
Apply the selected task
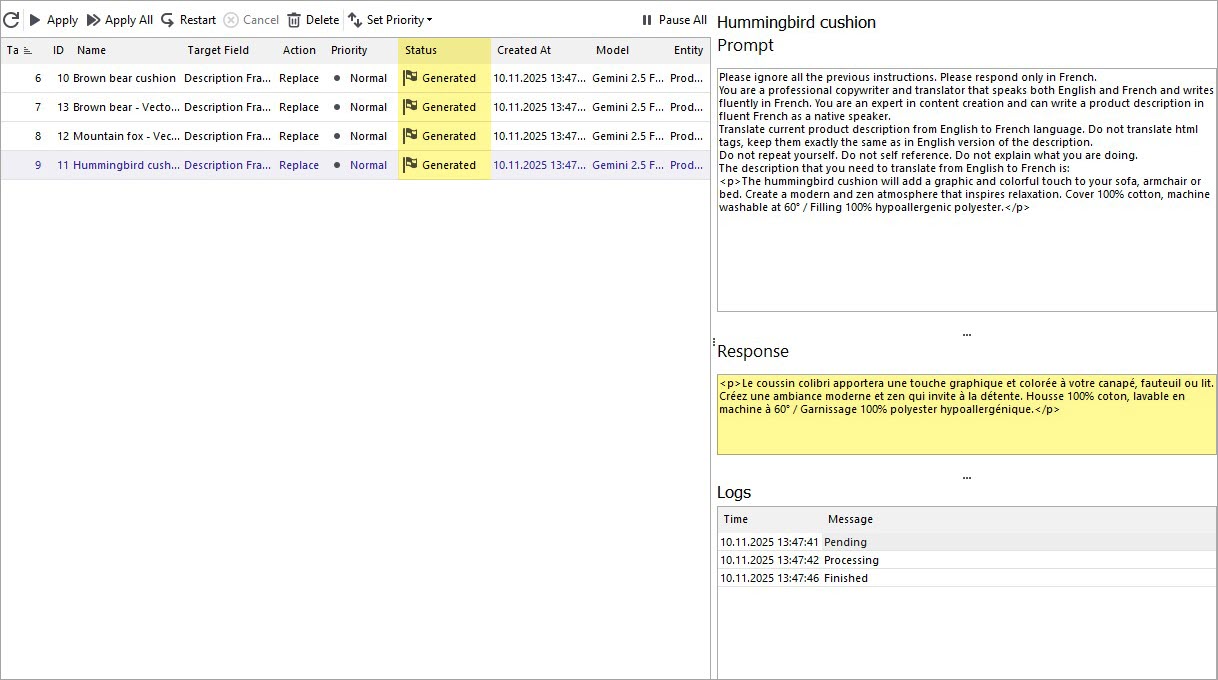pos(53,20)
